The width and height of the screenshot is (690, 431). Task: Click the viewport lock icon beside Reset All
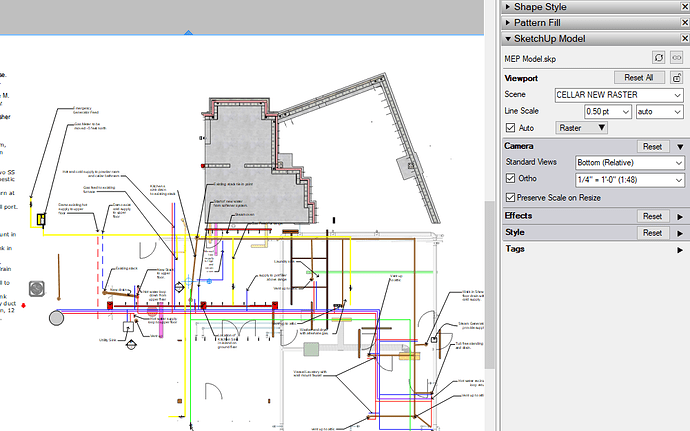point(676,78)
